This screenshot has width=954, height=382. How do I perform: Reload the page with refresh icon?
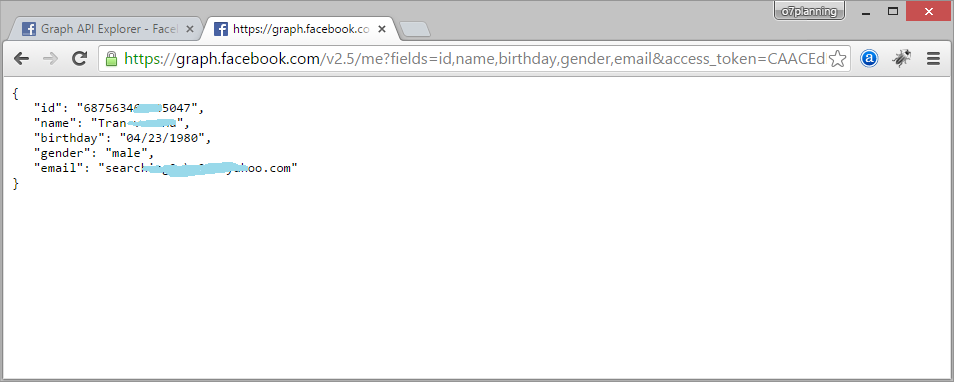point(79,58)
